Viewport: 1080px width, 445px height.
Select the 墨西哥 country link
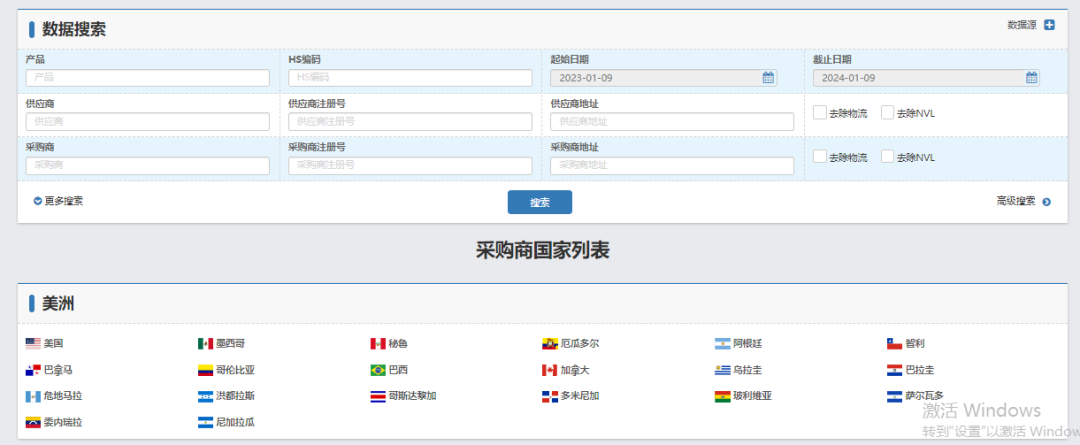(x=230, y=343)
